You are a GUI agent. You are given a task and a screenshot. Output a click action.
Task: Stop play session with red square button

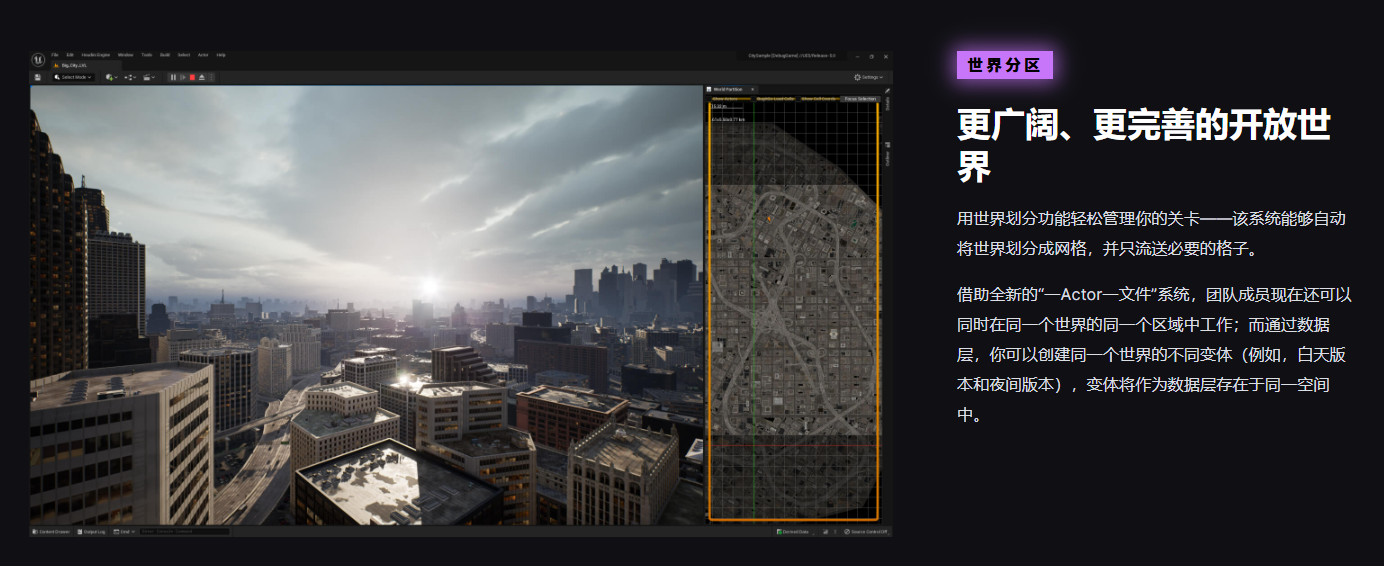pos(192,77)
